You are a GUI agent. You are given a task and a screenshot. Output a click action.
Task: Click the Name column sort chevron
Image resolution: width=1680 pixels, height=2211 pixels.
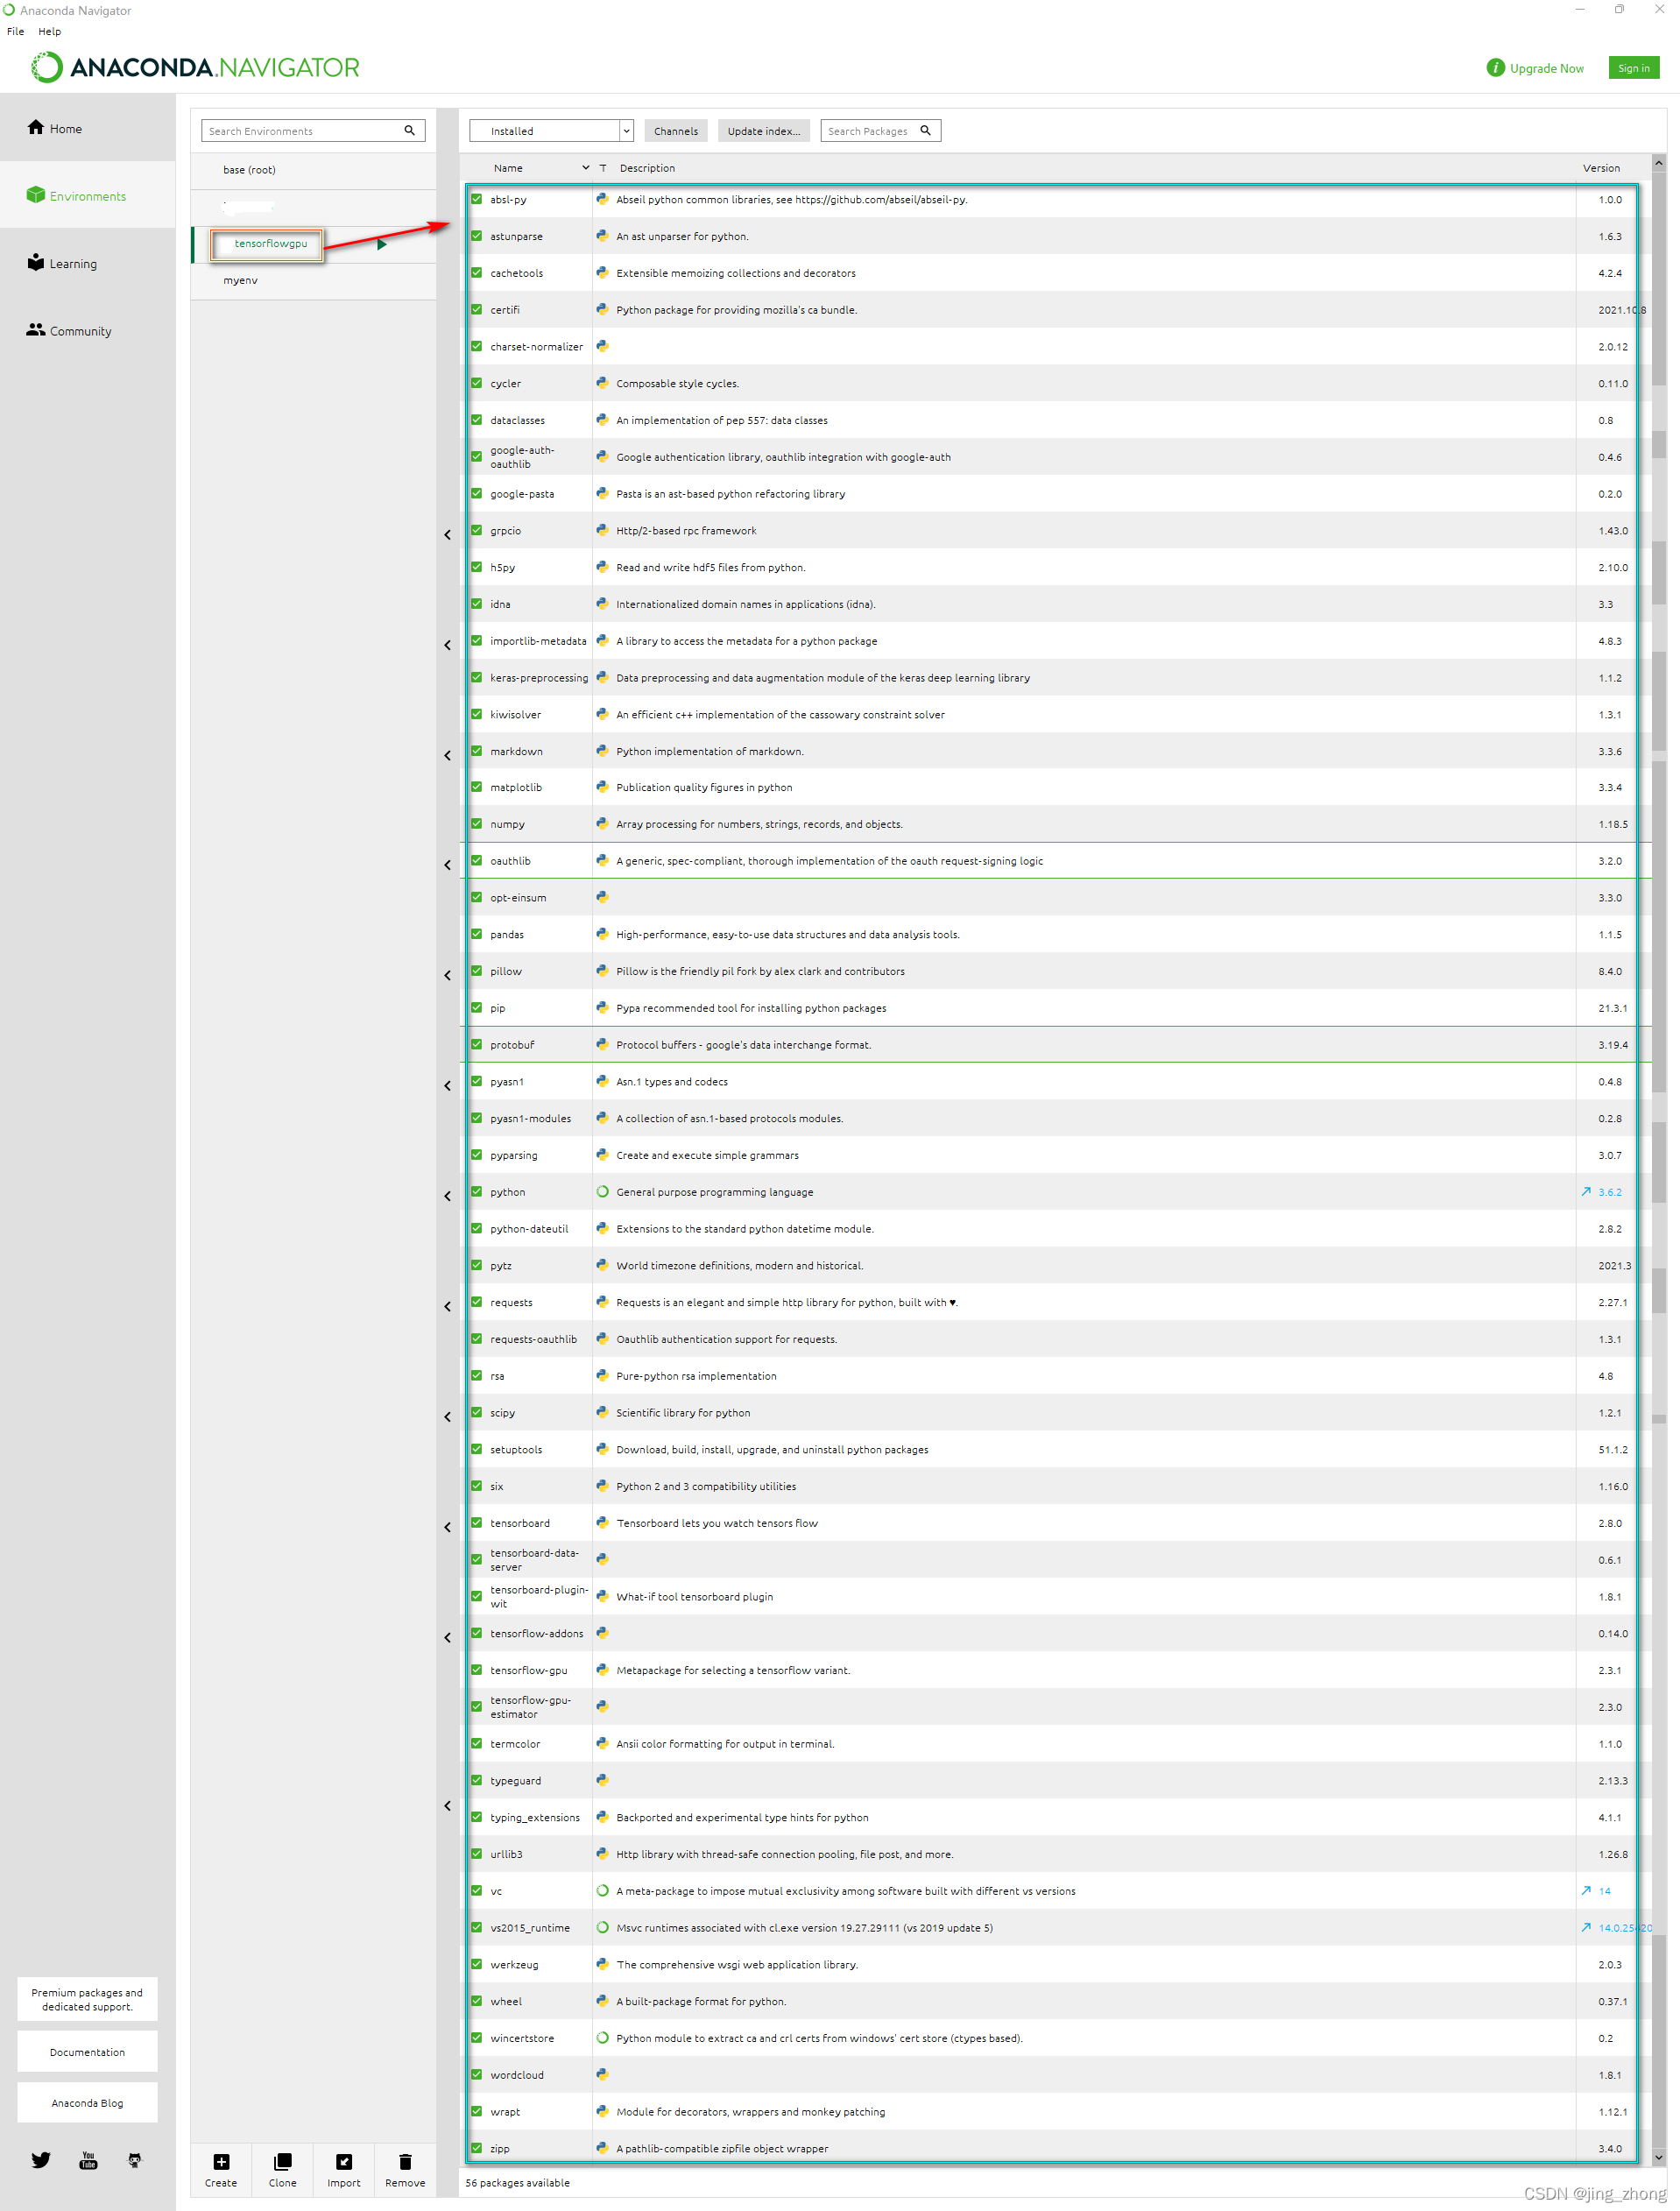tap(586, 168)
